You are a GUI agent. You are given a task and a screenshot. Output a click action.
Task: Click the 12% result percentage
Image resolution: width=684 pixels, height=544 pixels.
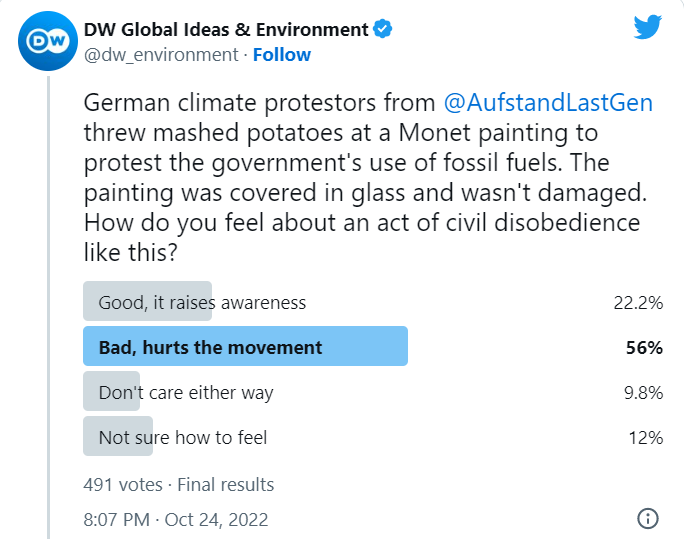646,437
